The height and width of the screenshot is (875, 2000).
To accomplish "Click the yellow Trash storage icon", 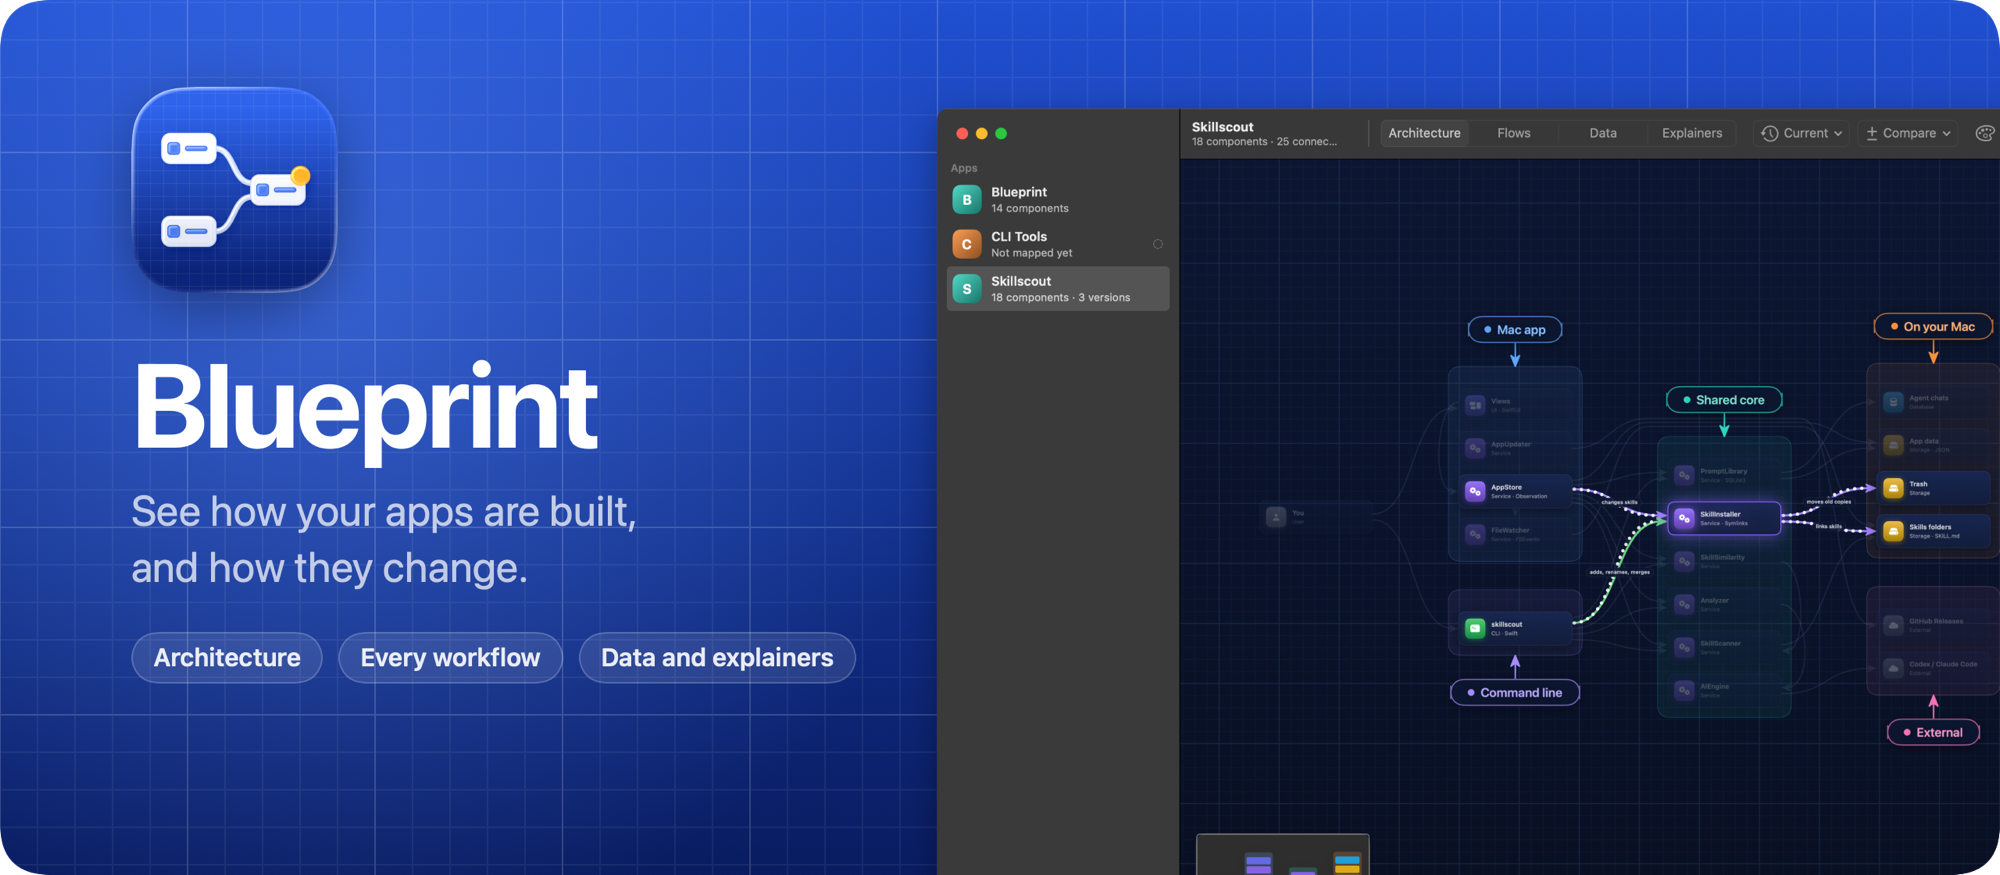I will click(1893, 488).
